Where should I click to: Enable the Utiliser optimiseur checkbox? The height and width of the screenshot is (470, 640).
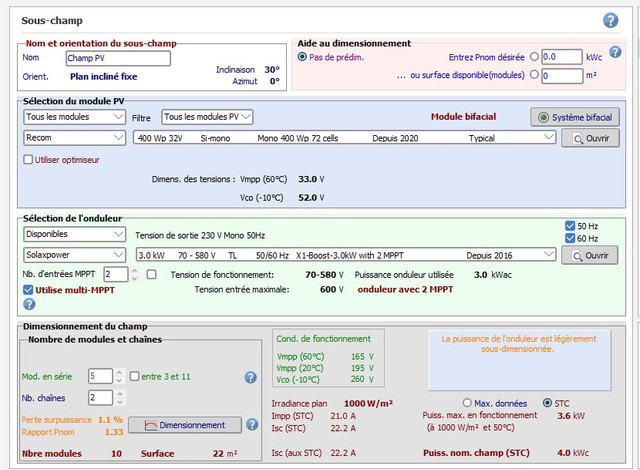coord(28,159)
